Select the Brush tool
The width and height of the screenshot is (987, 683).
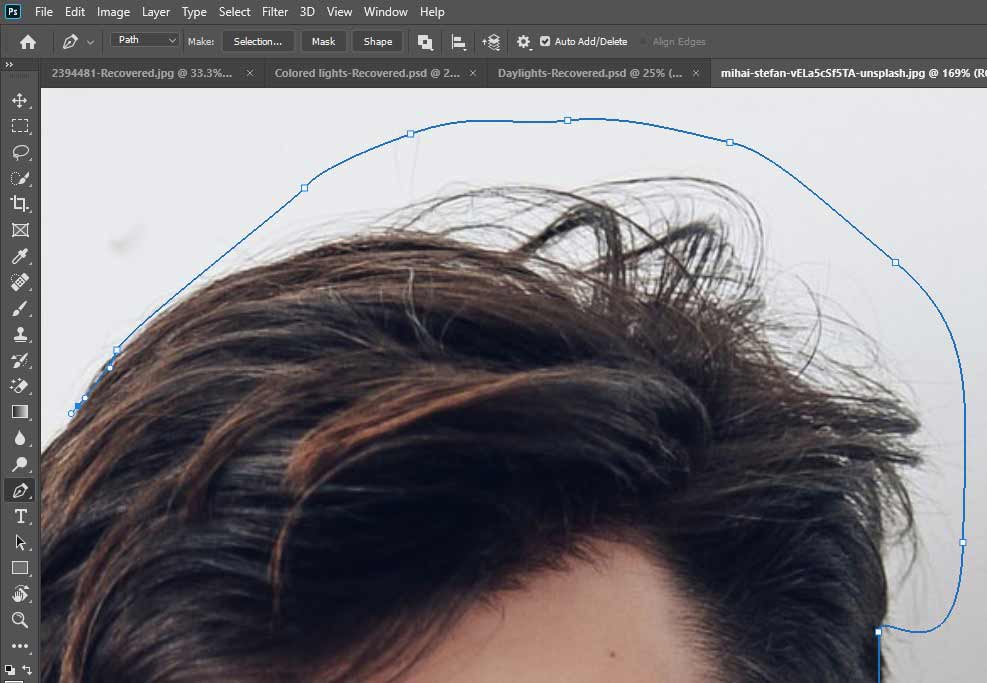coord(20,308)
